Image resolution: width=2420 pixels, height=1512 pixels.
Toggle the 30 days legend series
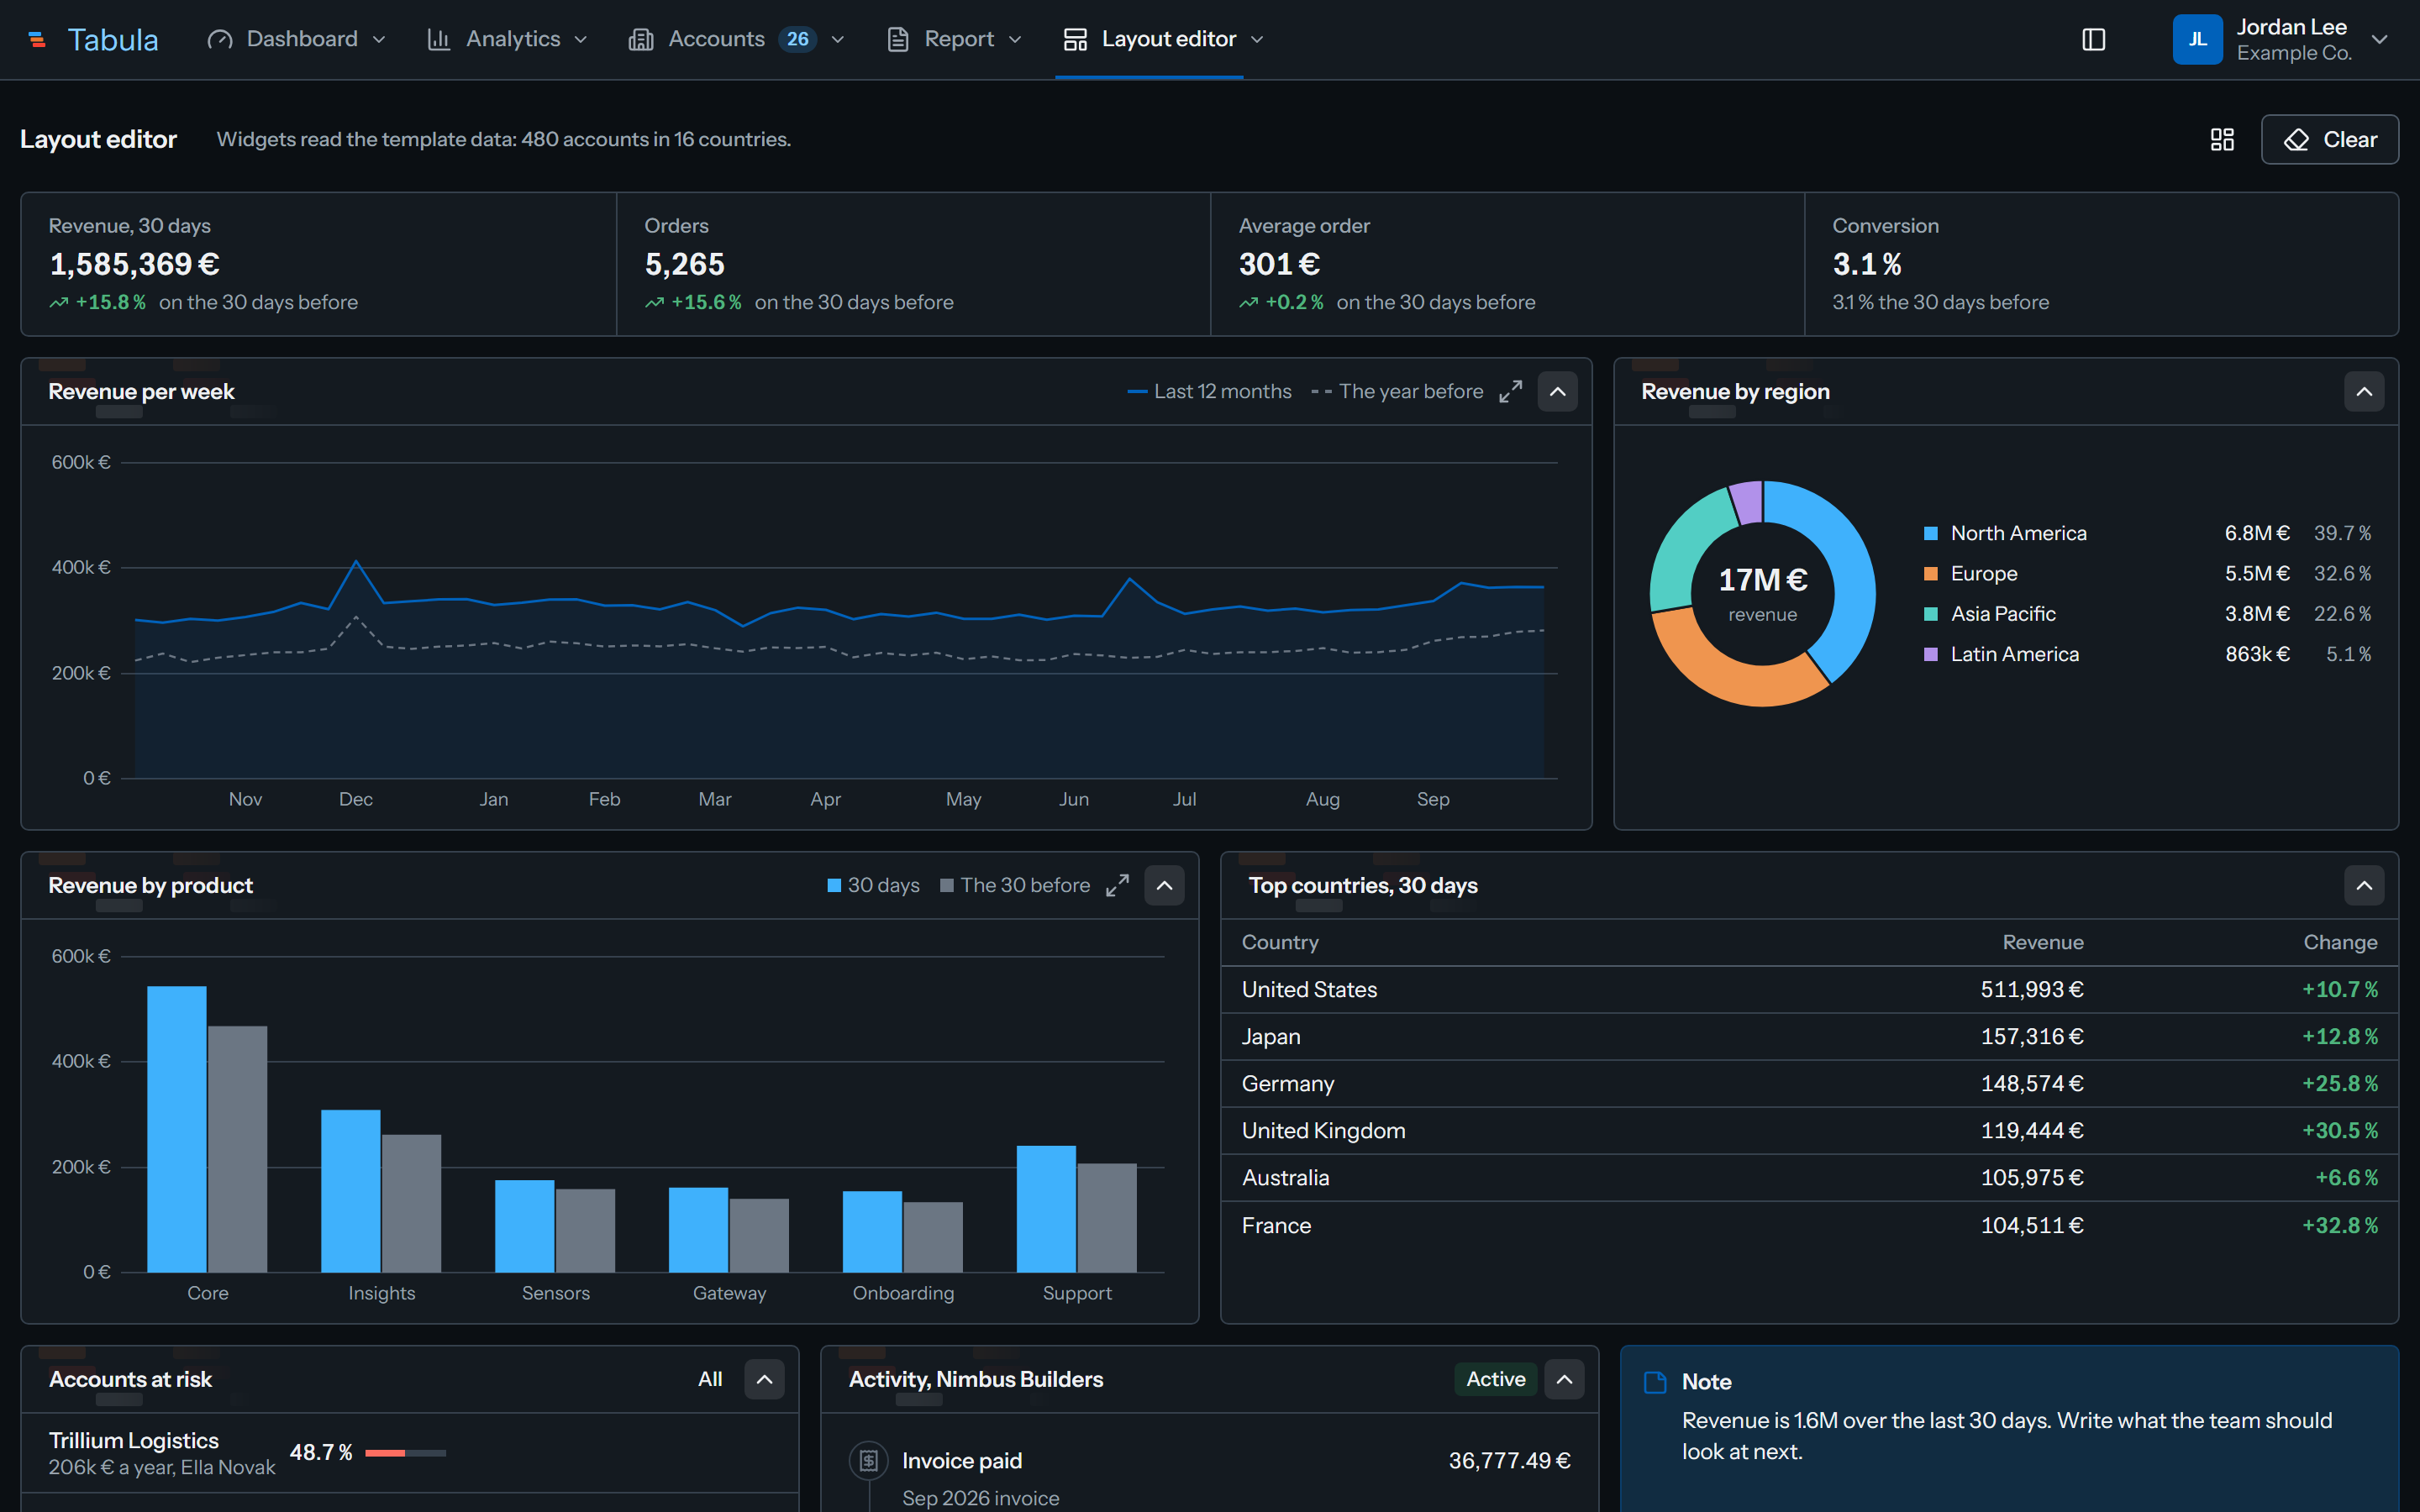tap(873, 885)
